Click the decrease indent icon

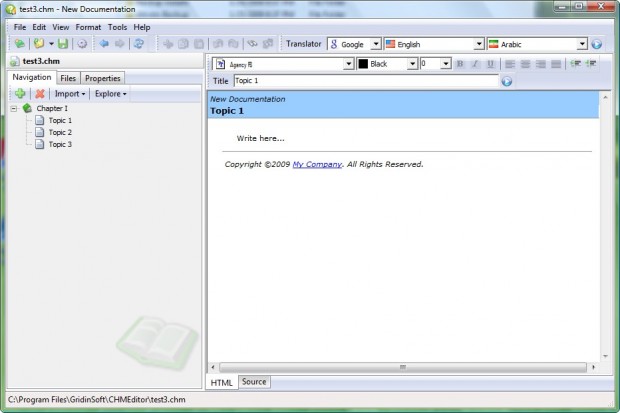pyautogui.click(x=576, y=63)
